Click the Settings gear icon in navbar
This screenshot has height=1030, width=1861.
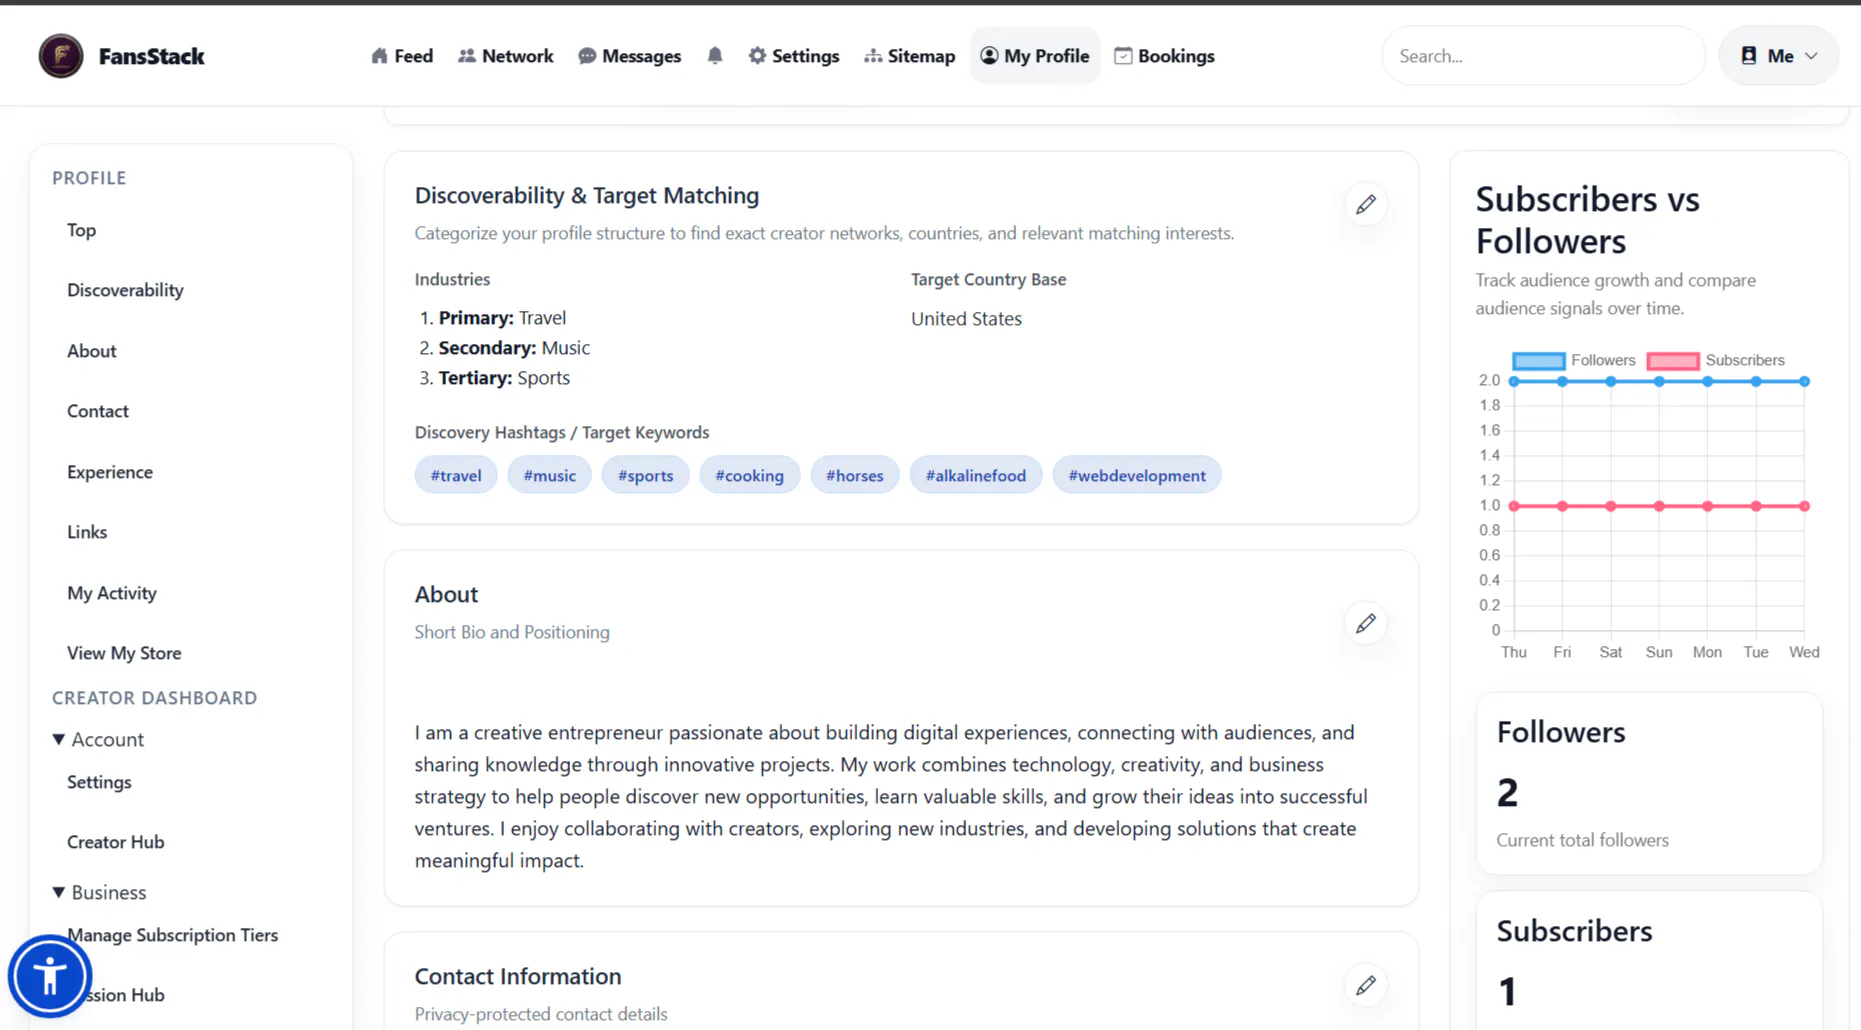pos(757,56)
